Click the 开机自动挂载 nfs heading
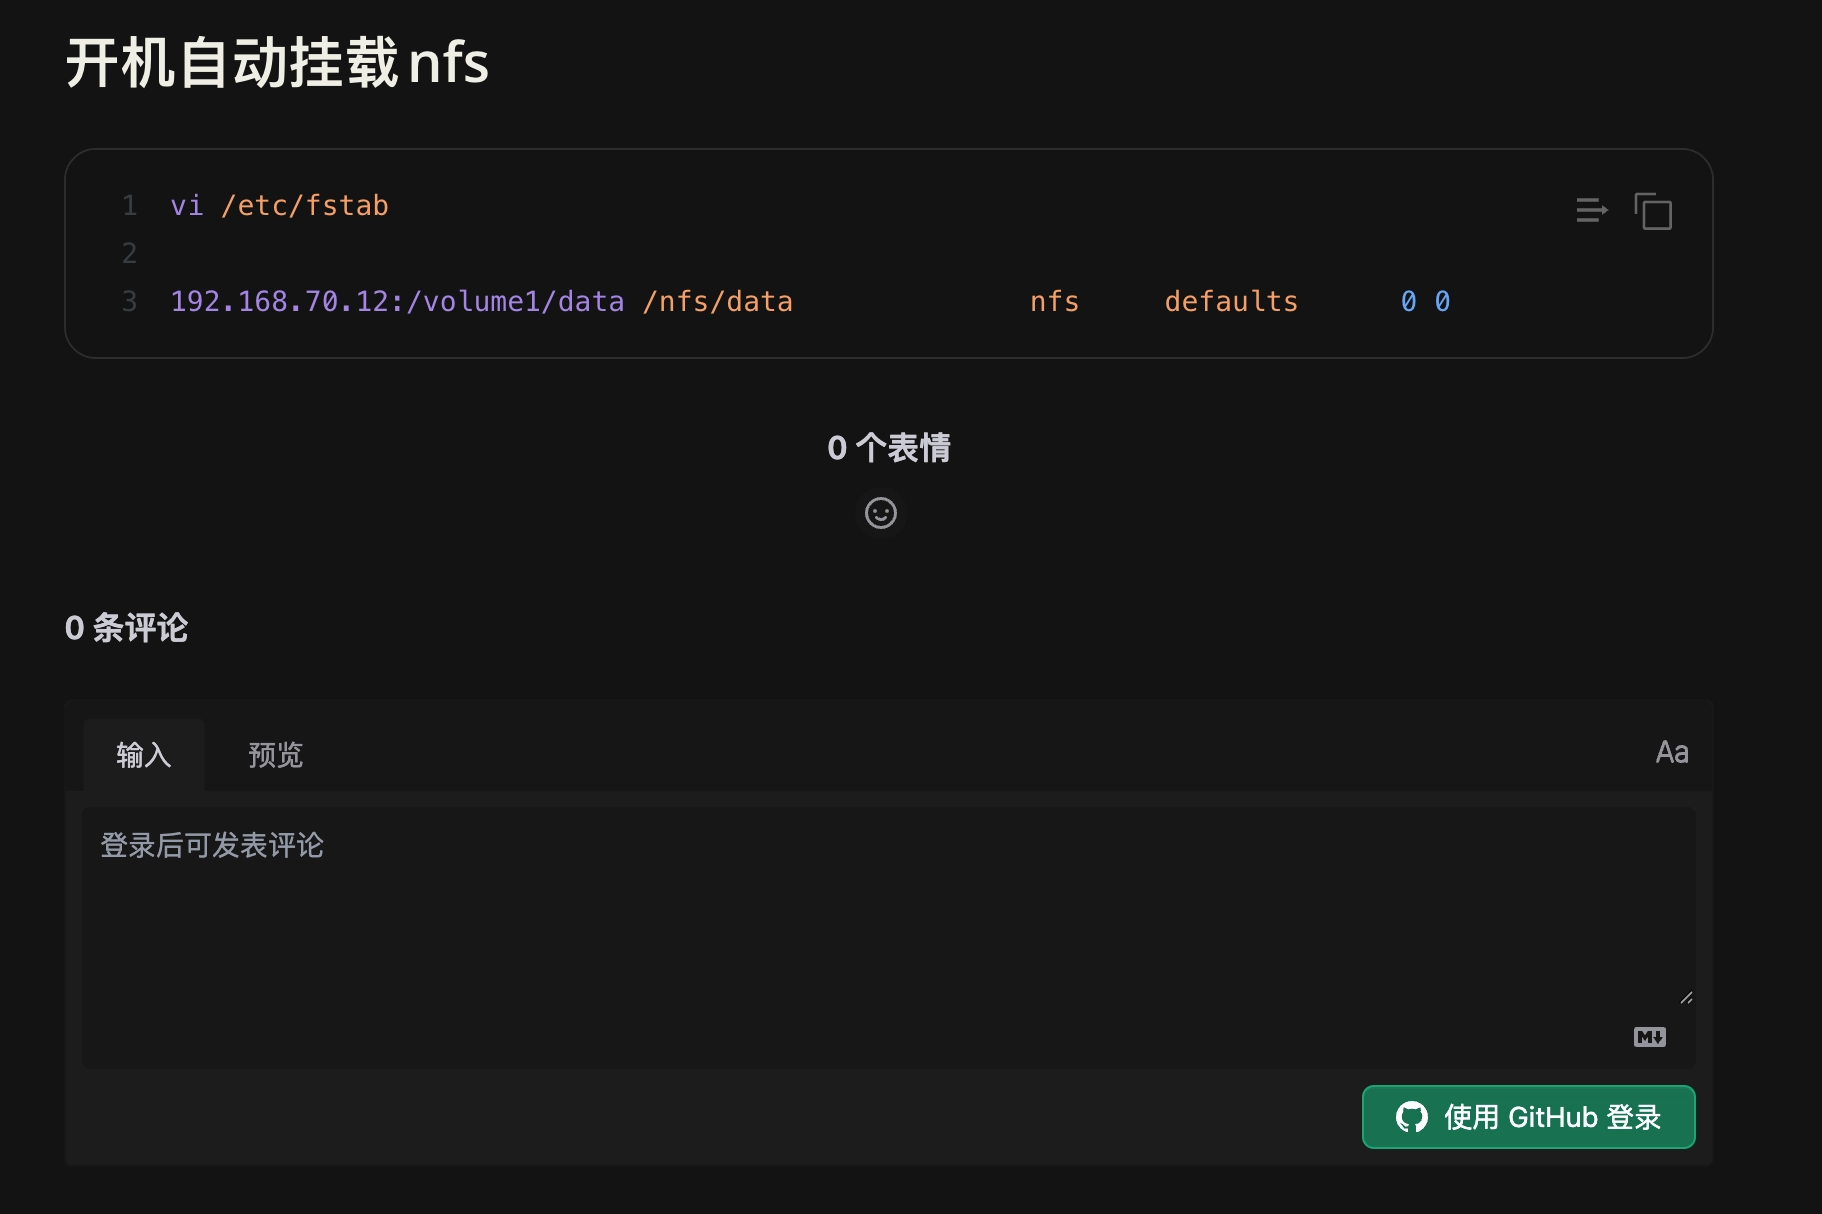 (277, 63)
